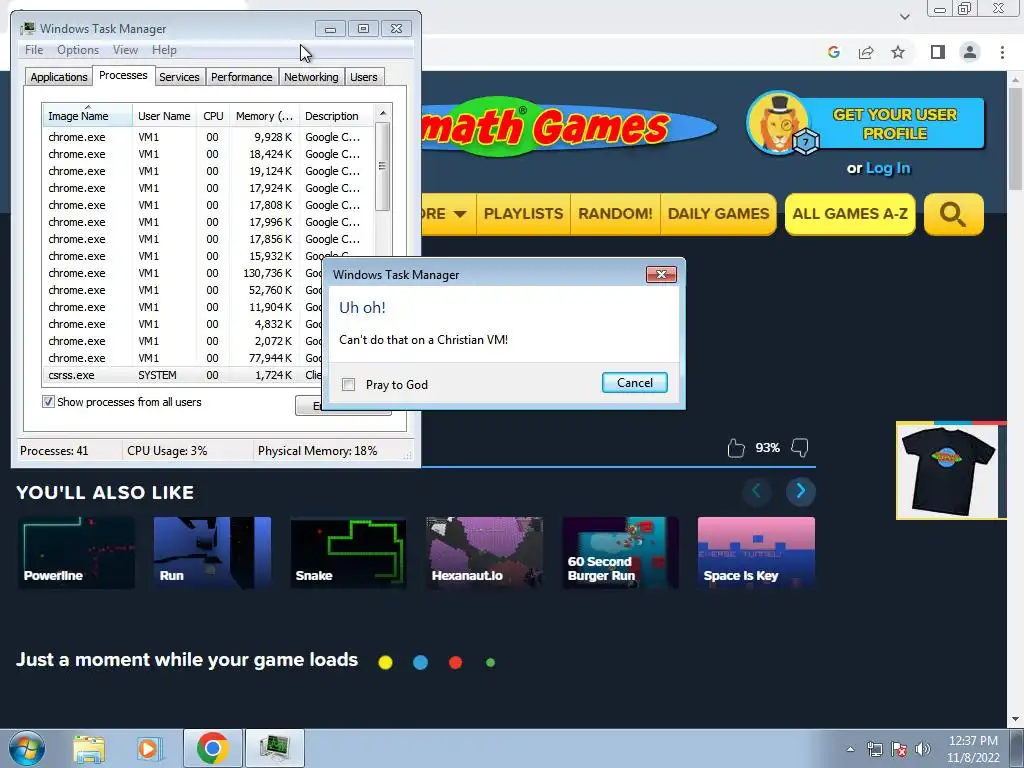Viewport: 1024px width, 768px height.
Task: Open the Run game thumbnail
Action: pyautogui.click(x=212, y=553)
